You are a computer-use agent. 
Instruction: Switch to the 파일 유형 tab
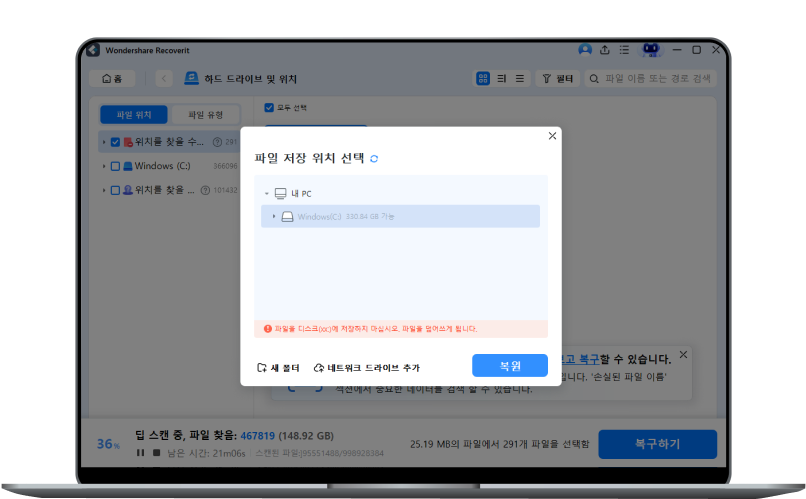point(206,114)
